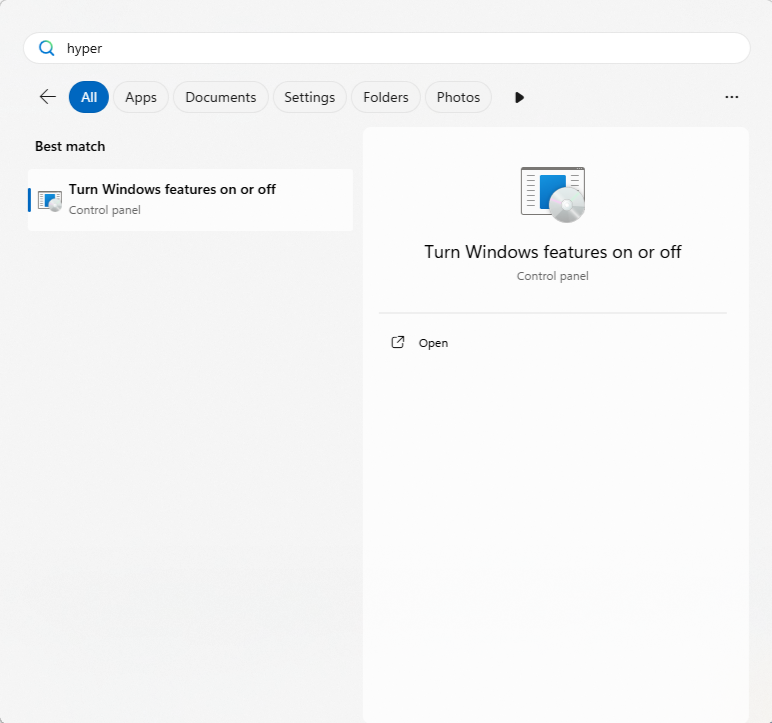
Task: Filter results by Folders
Action: point(386,97)
